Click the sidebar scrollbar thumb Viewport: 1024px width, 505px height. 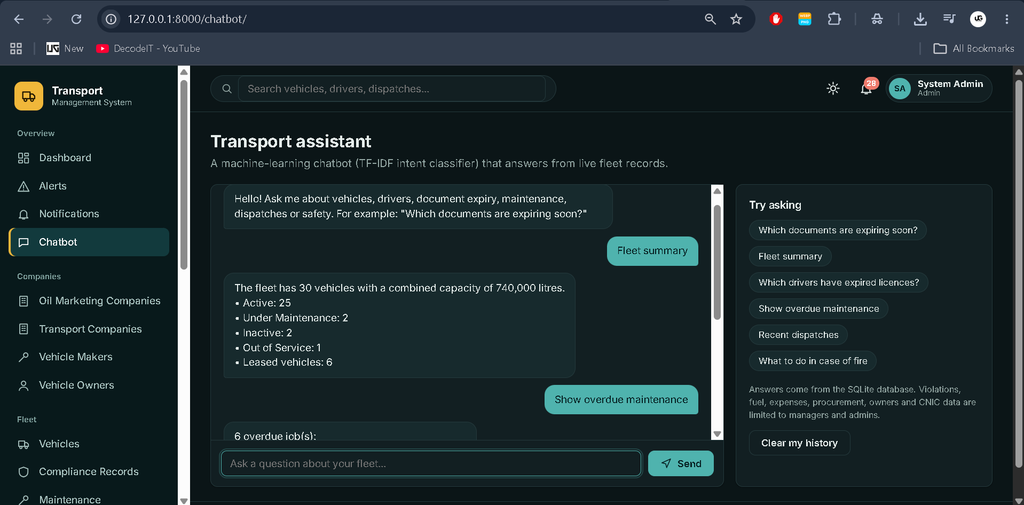[184, 174]
